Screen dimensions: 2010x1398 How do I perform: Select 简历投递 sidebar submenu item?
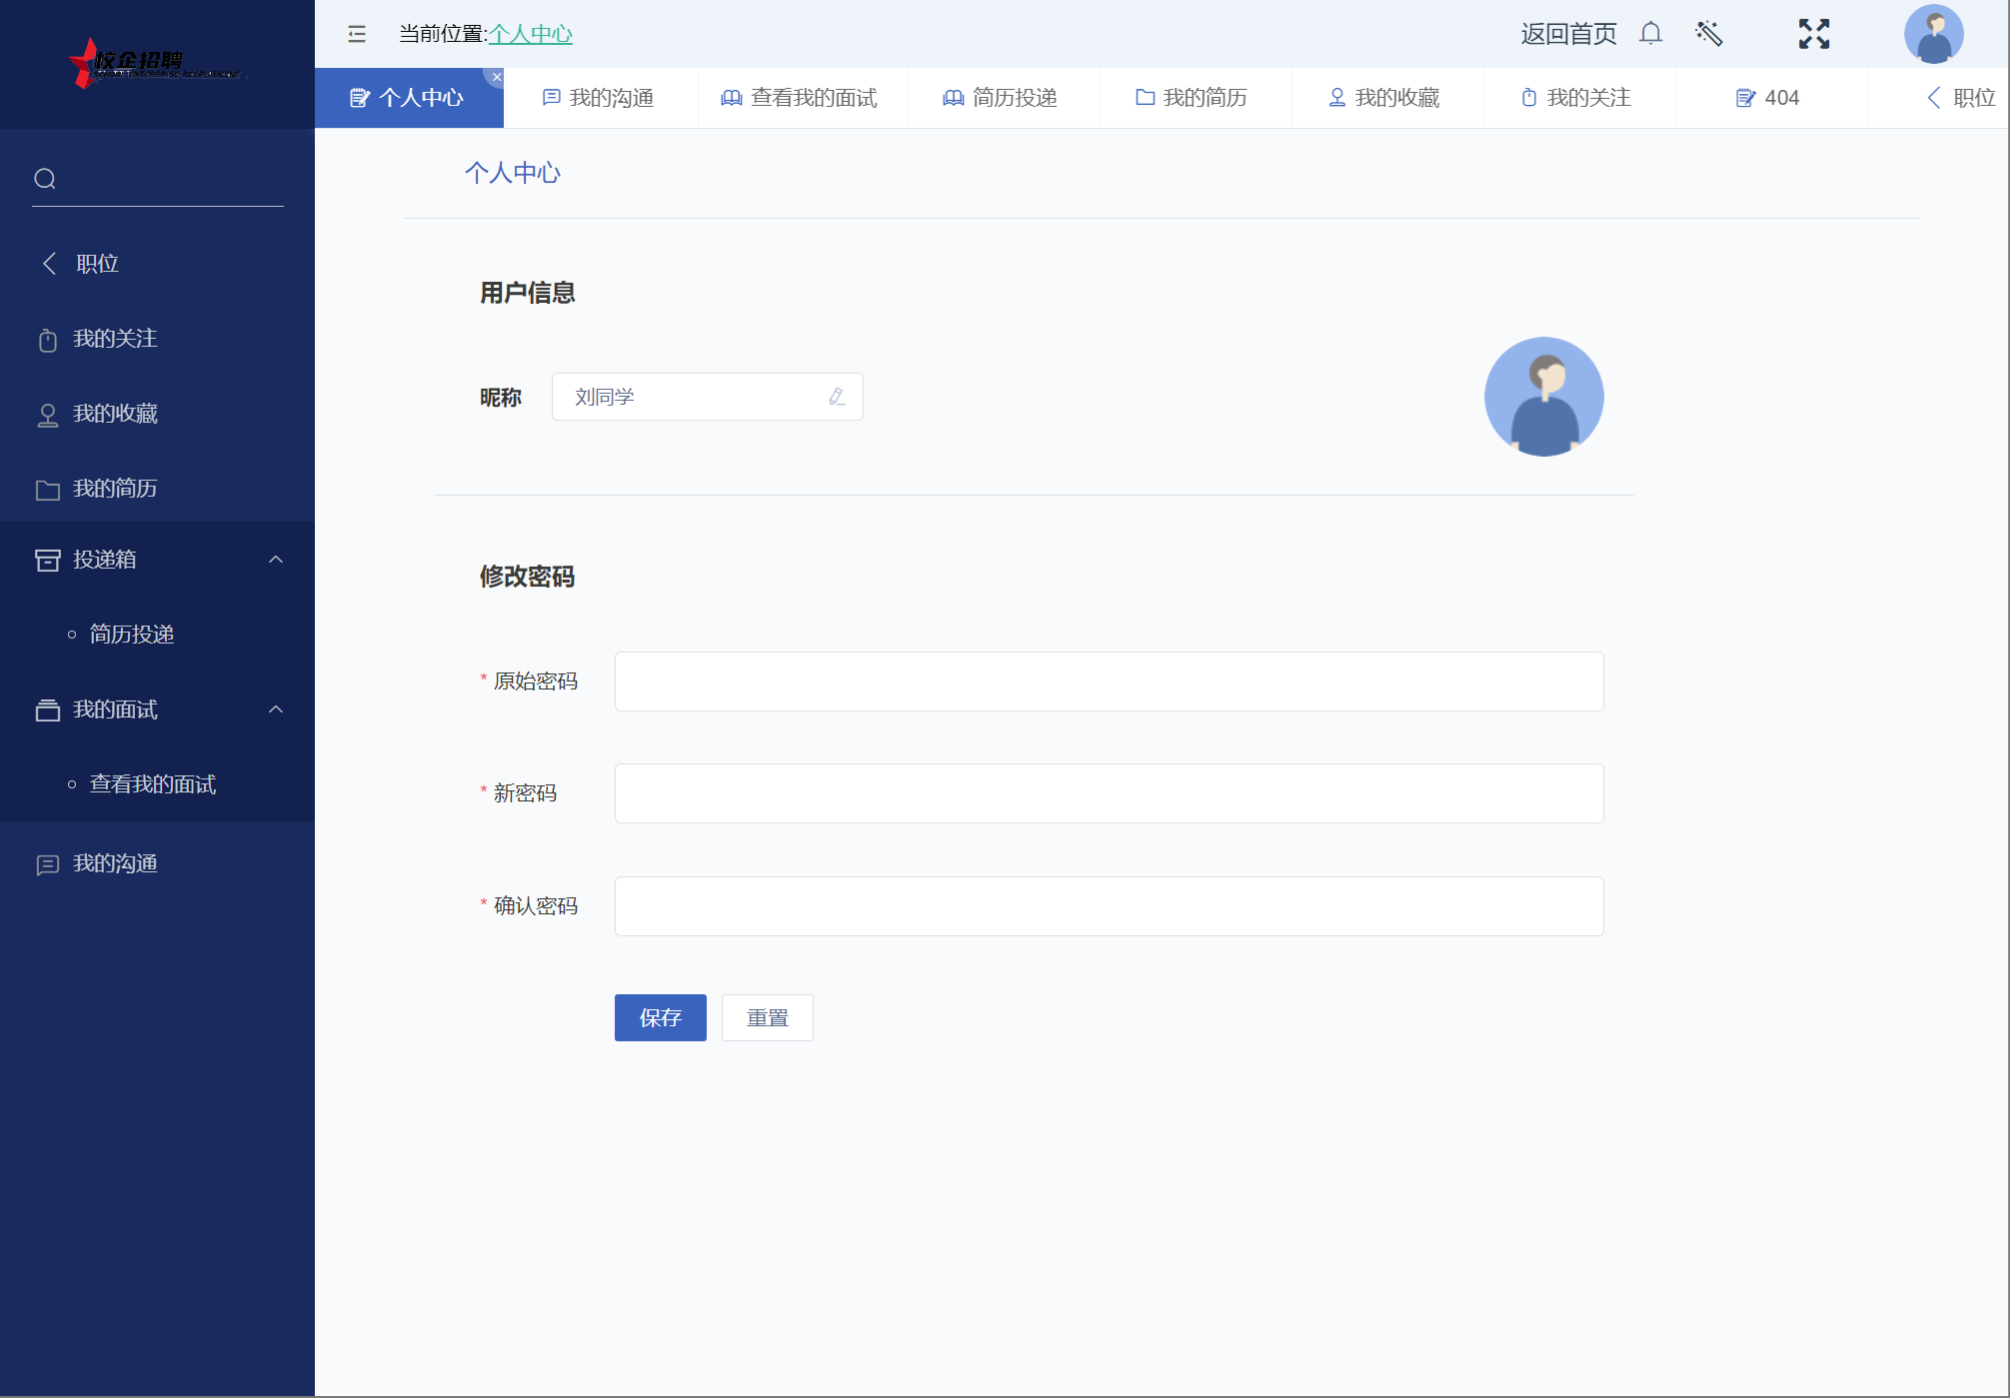pyautogui.click(x=131, y=635)
